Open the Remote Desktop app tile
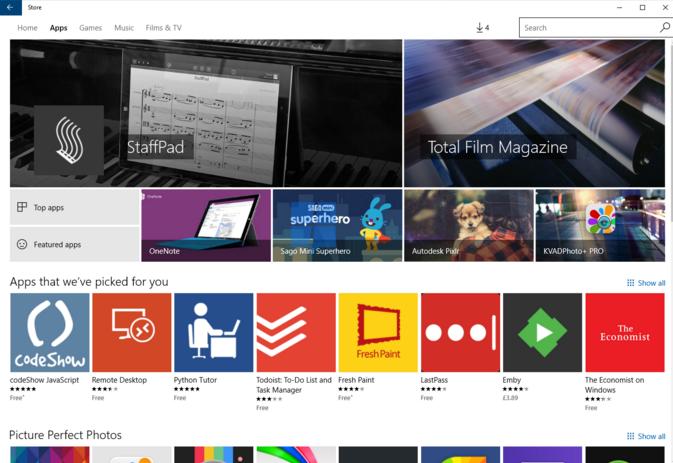Viewport: 673px width, 463px height. (132, 333)
